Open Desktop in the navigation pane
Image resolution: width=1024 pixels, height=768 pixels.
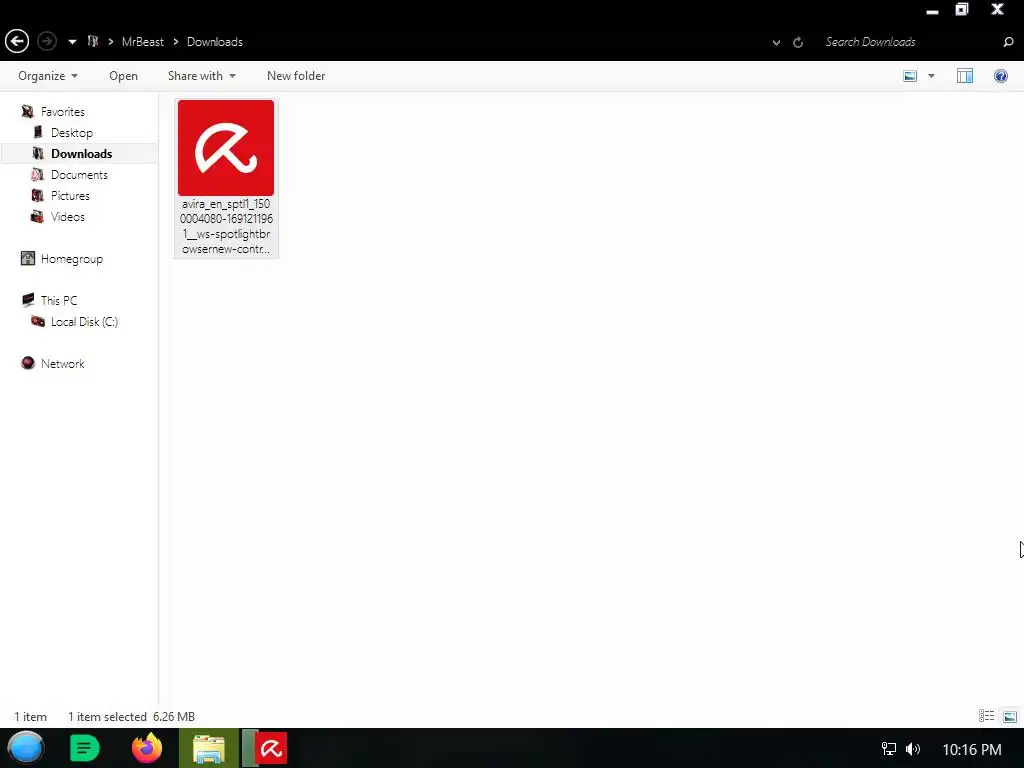(x=72, y=133)
